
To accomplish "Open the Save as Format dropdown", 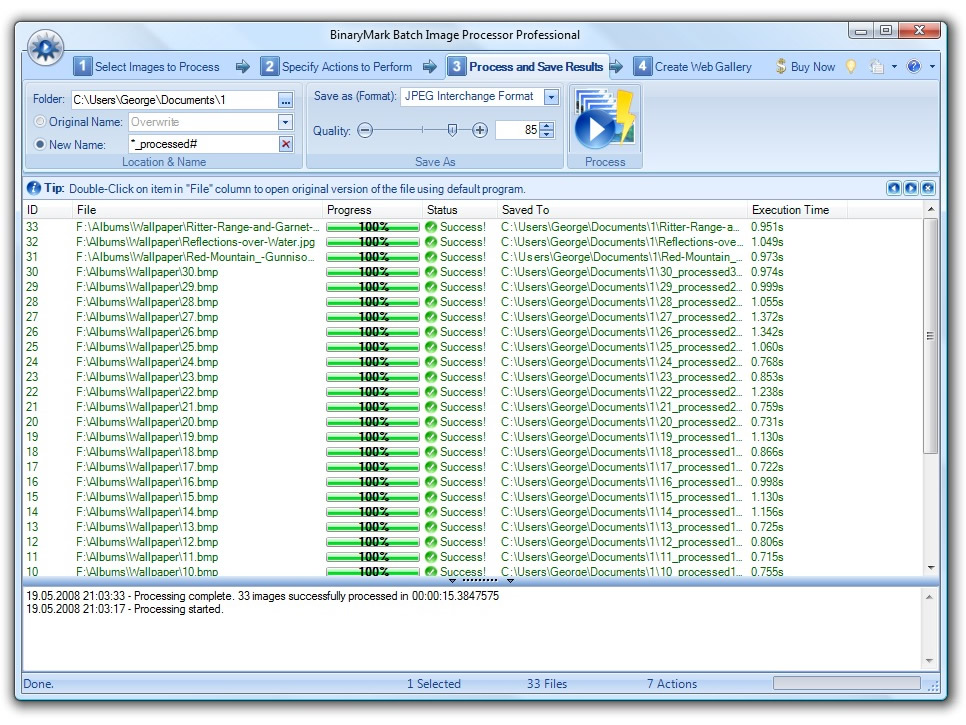I will click(x=551, y=97).
